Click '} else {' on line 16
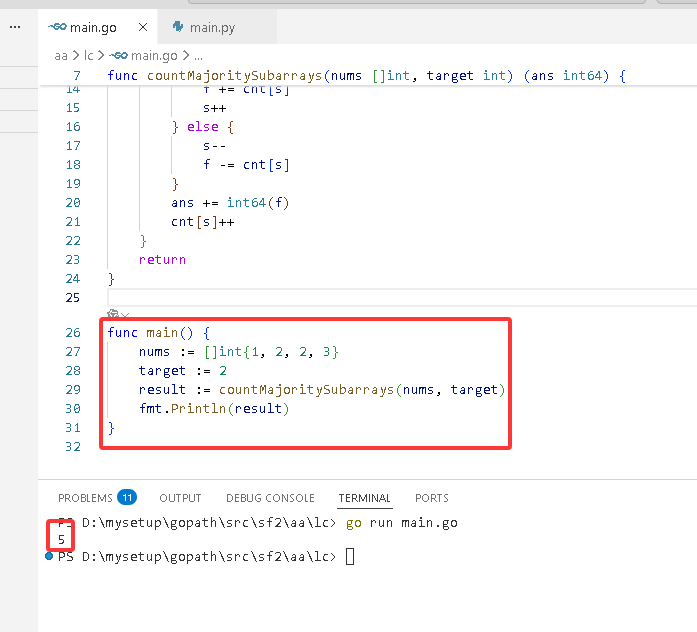Image resolution: width=697 pixels, height=632 pixels. tap(203, 127)
